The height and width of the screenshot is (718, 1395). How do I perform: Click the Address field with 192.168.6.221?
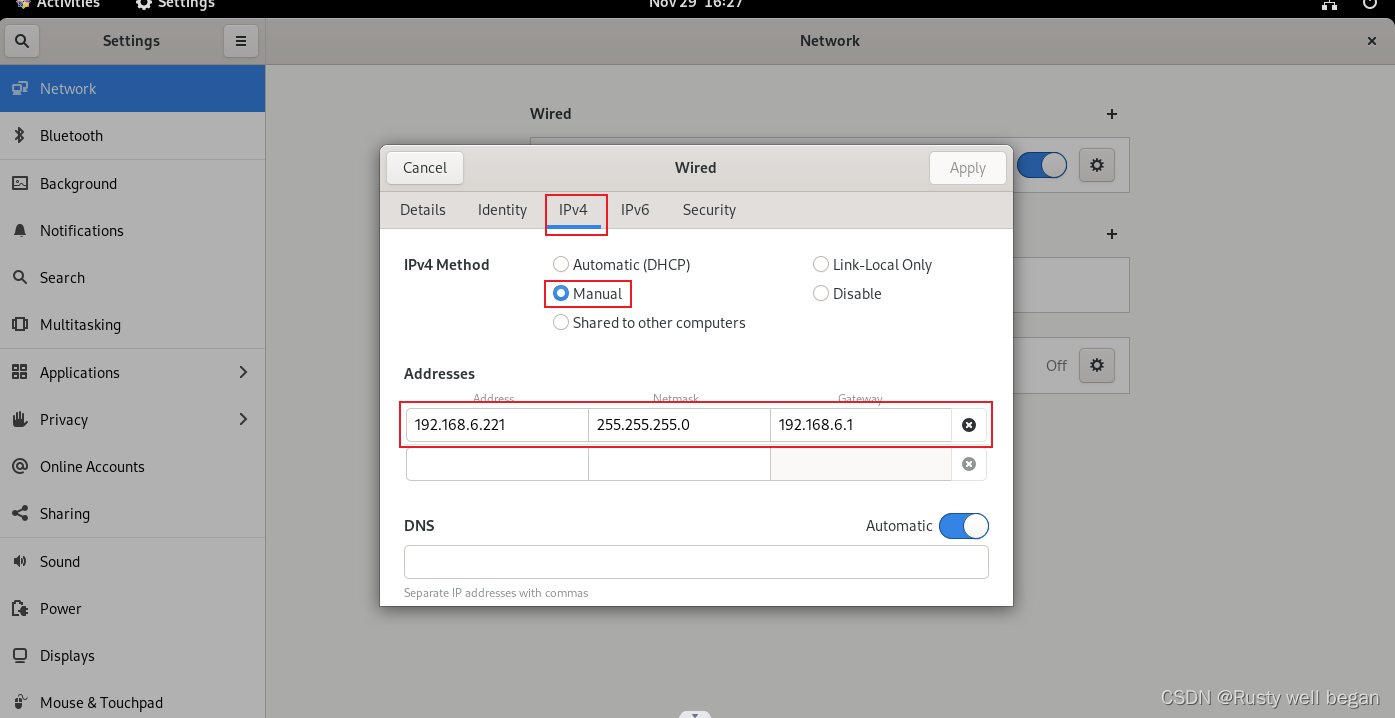coord(497,425)
